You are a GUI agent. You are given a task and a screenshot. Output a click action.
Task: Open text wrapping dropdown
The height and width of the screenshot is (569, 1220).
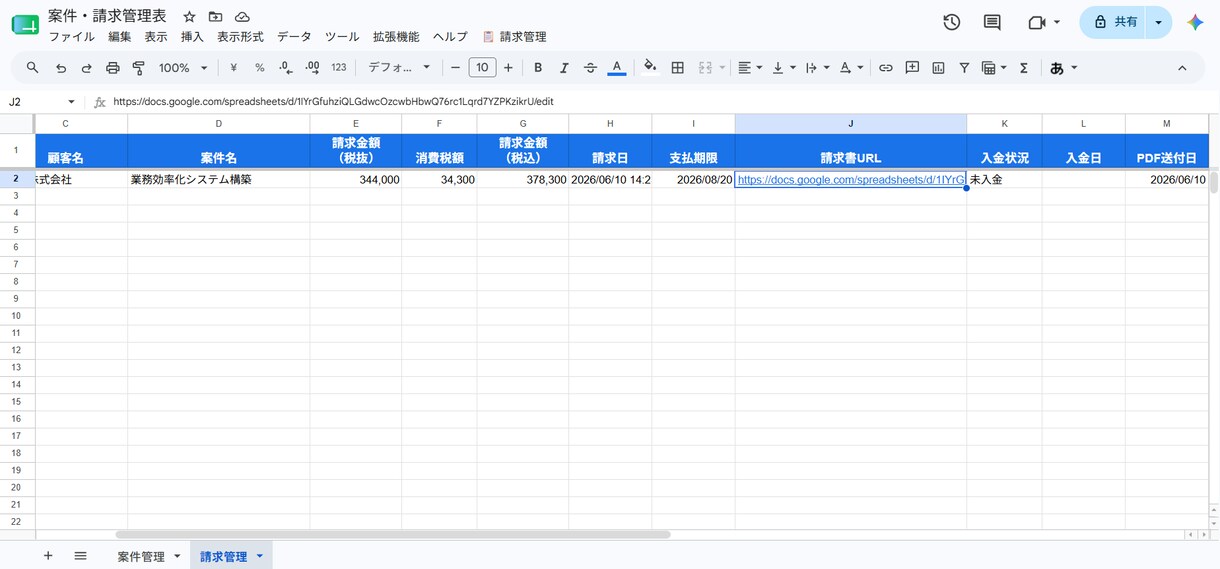[817, 68]
